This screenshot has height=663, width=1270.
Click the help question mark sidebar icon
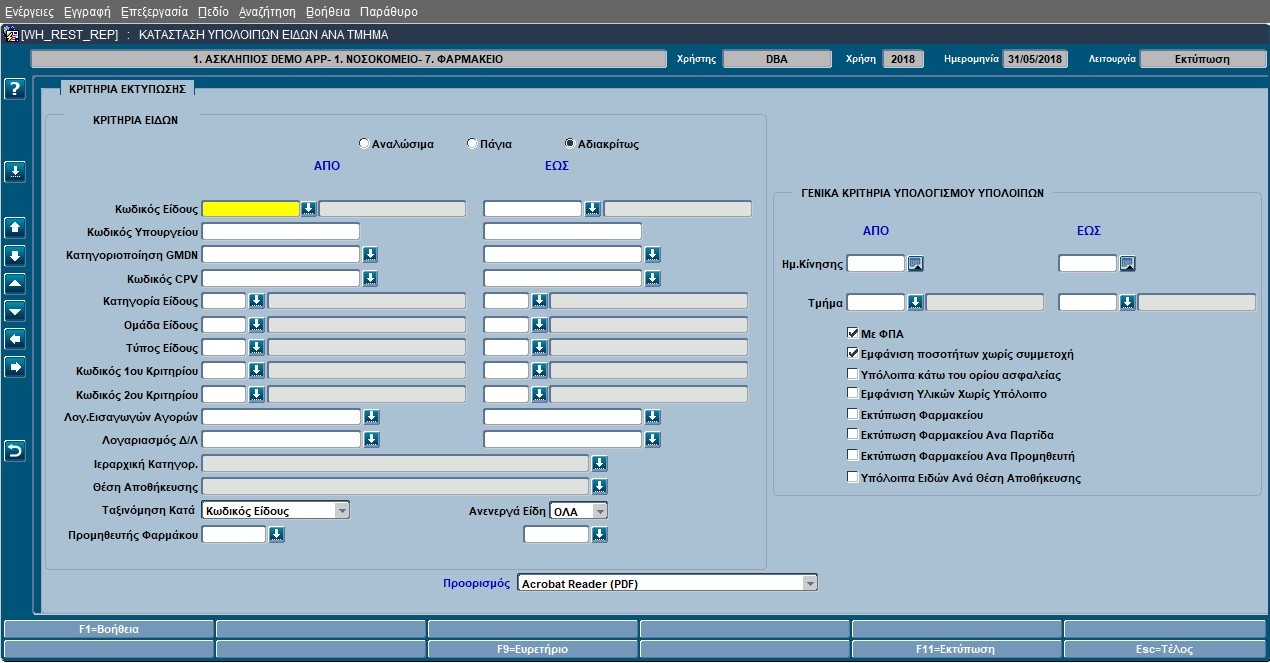15,90
